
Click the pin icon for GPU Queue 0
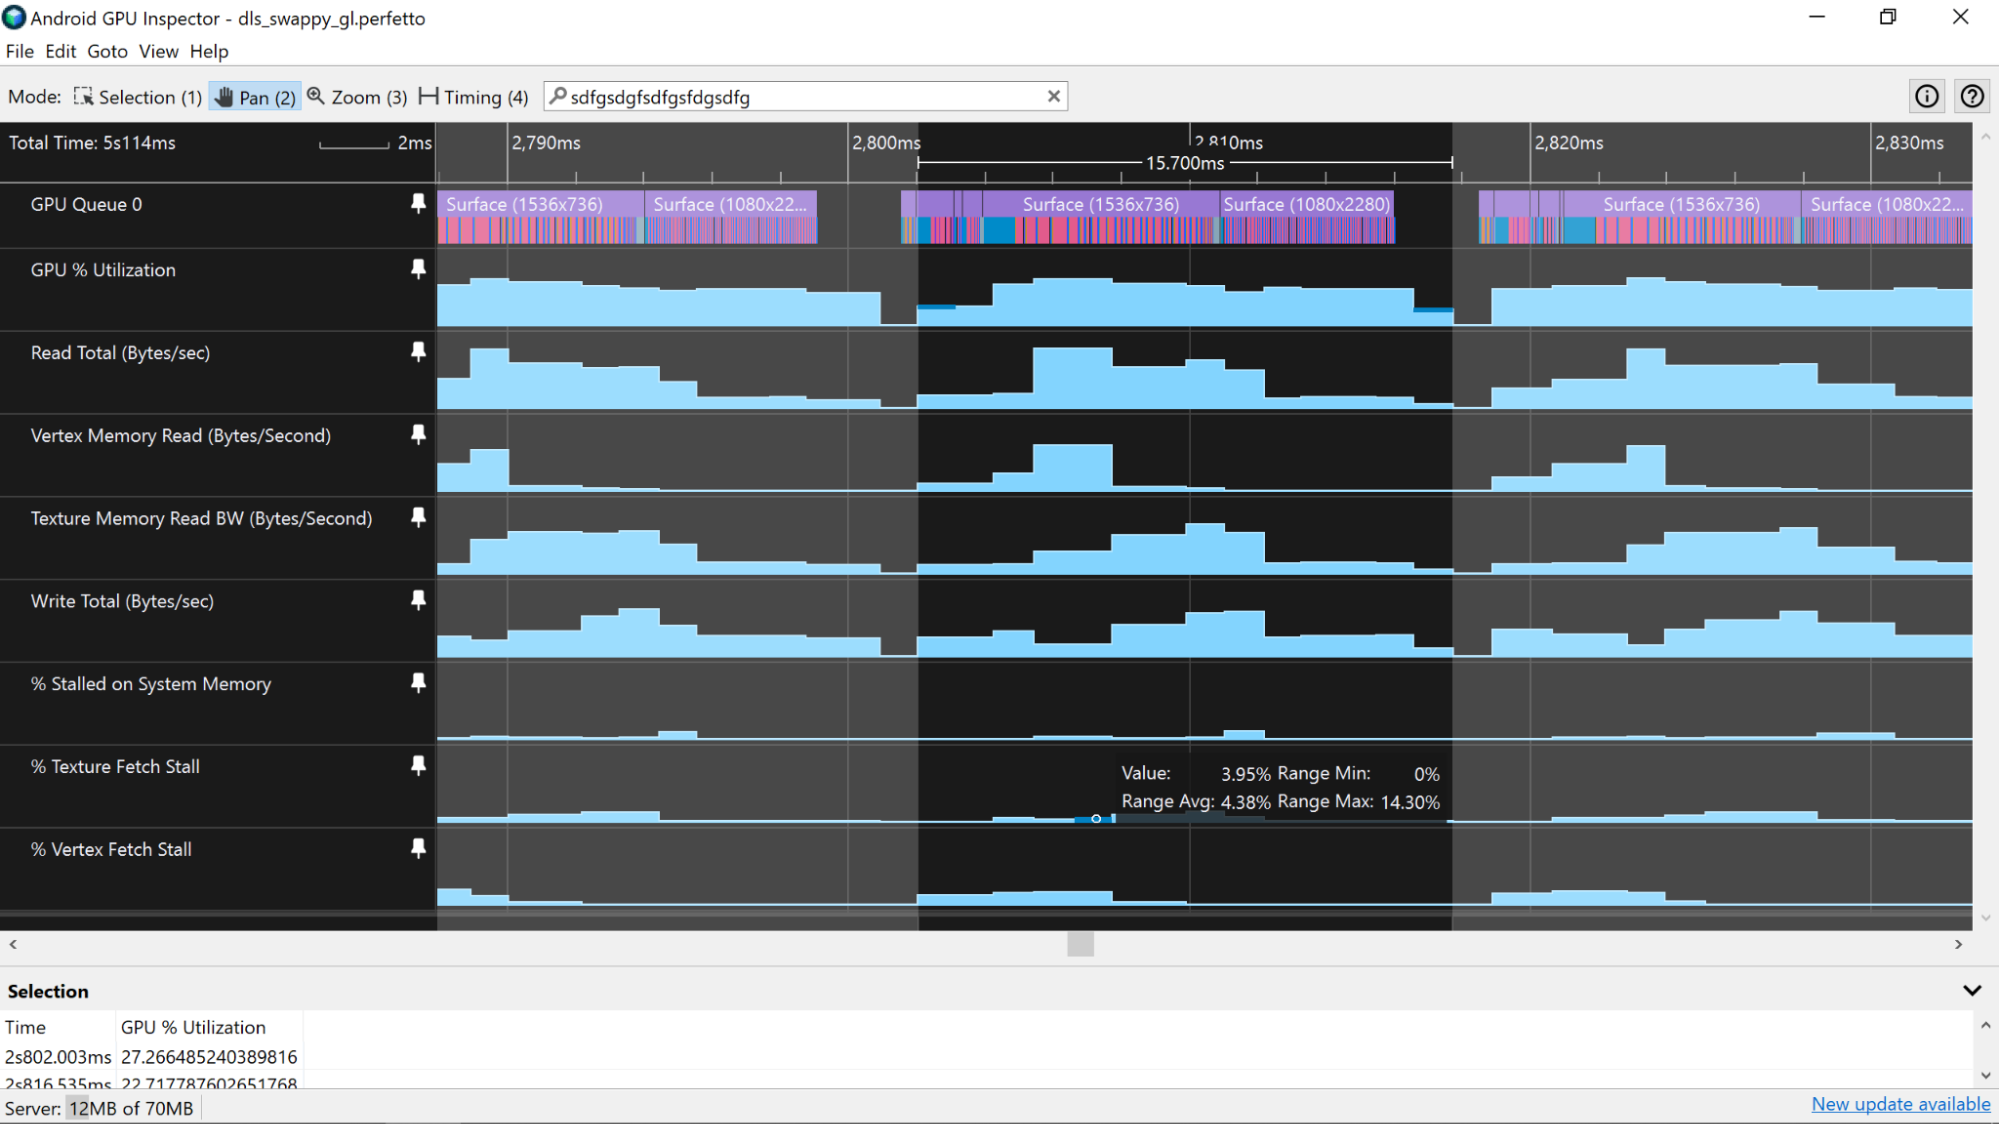(419, 203)
